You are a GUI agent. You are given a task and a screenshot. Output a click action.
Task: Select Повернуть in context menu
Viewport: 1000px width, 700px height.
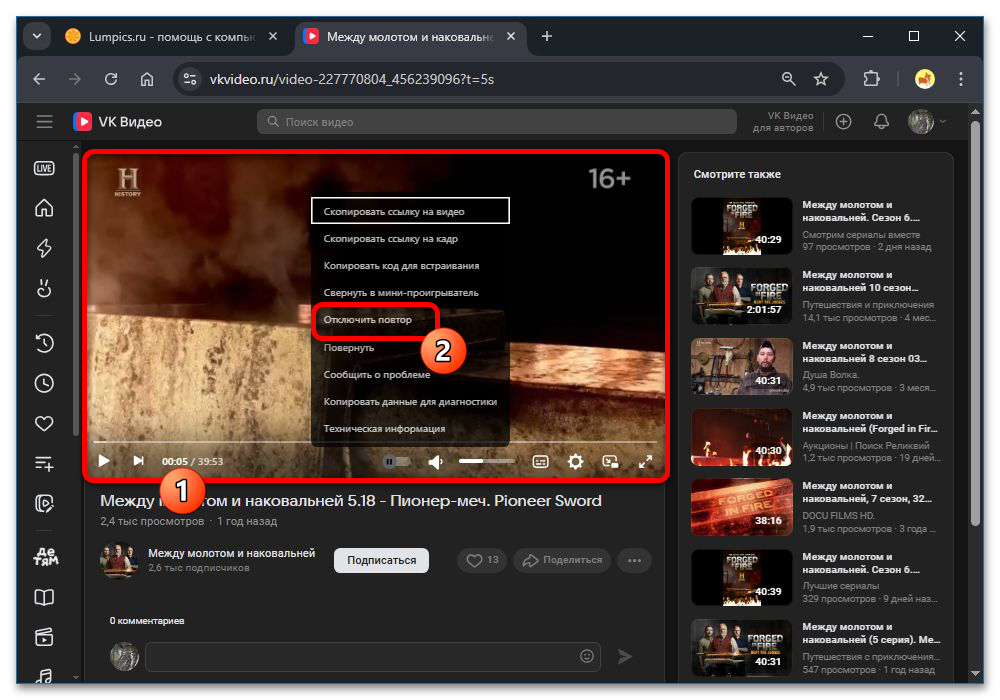410,347
